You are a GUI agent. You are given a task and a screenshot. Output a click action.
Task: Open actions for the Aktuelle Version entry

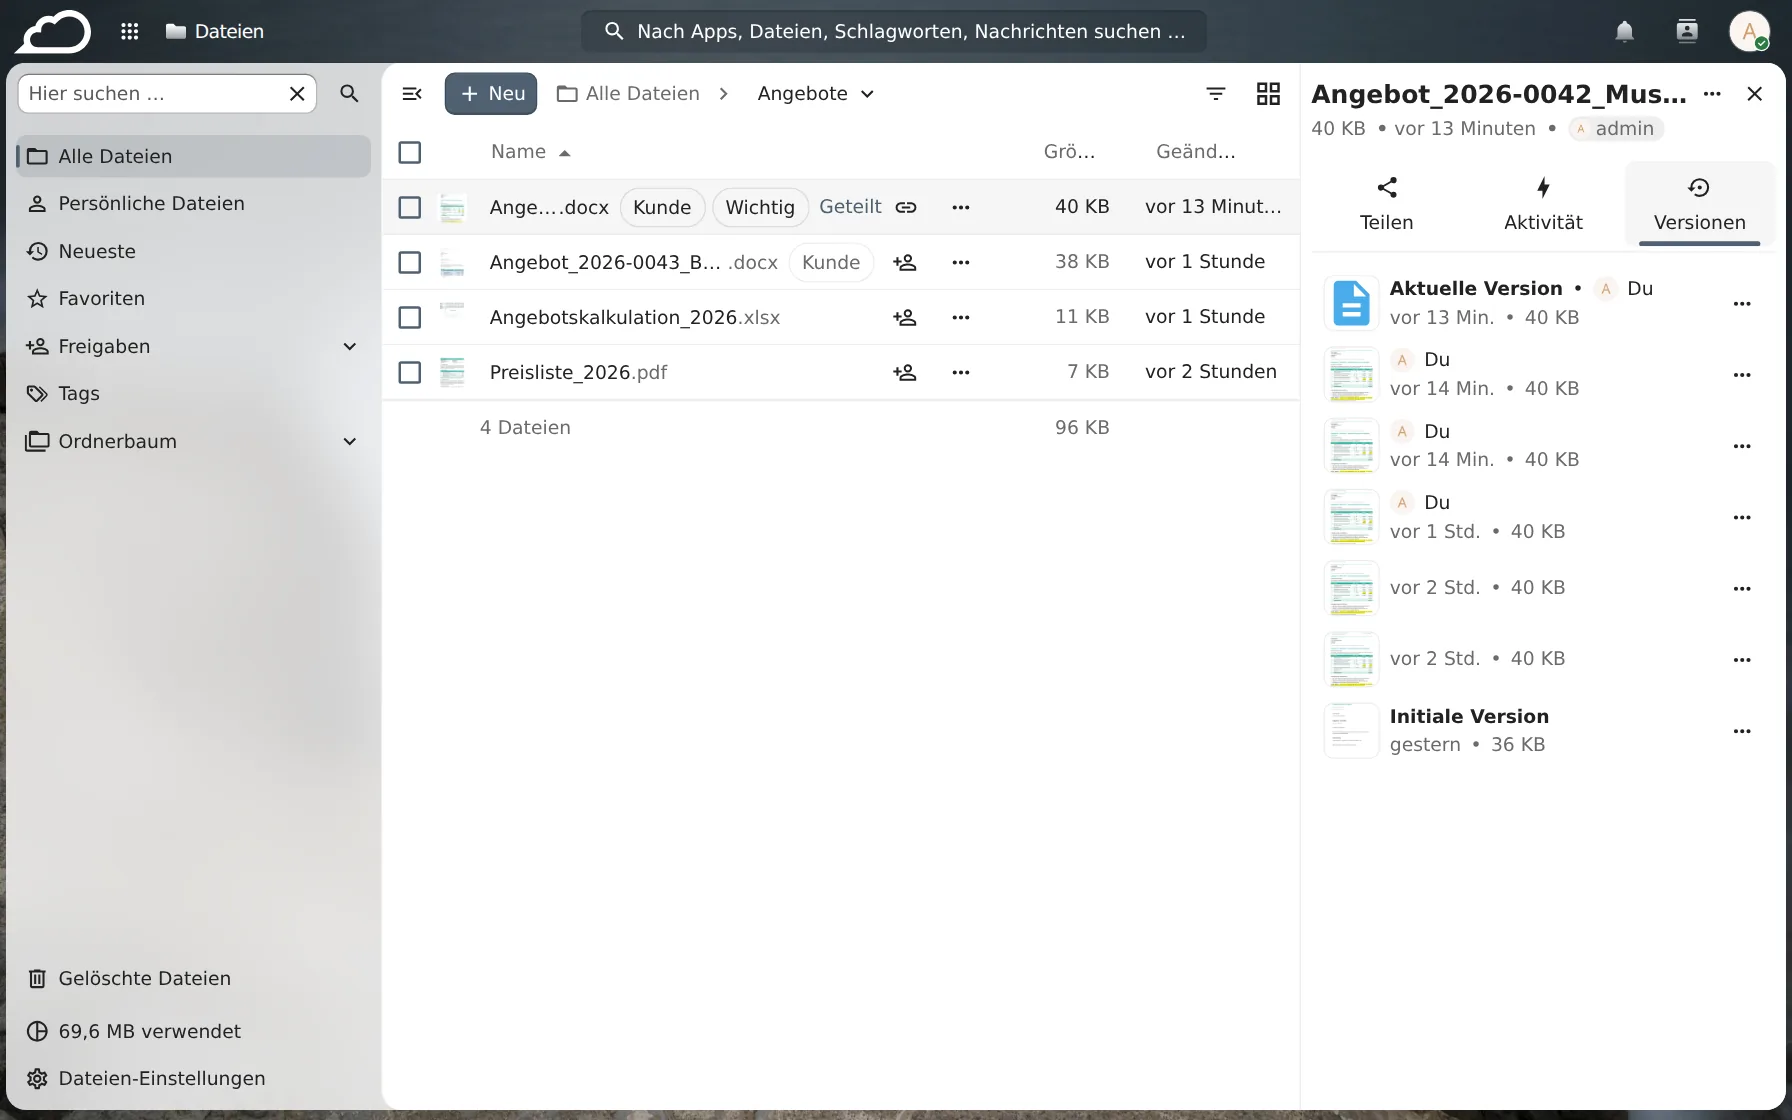point(1742,303)
